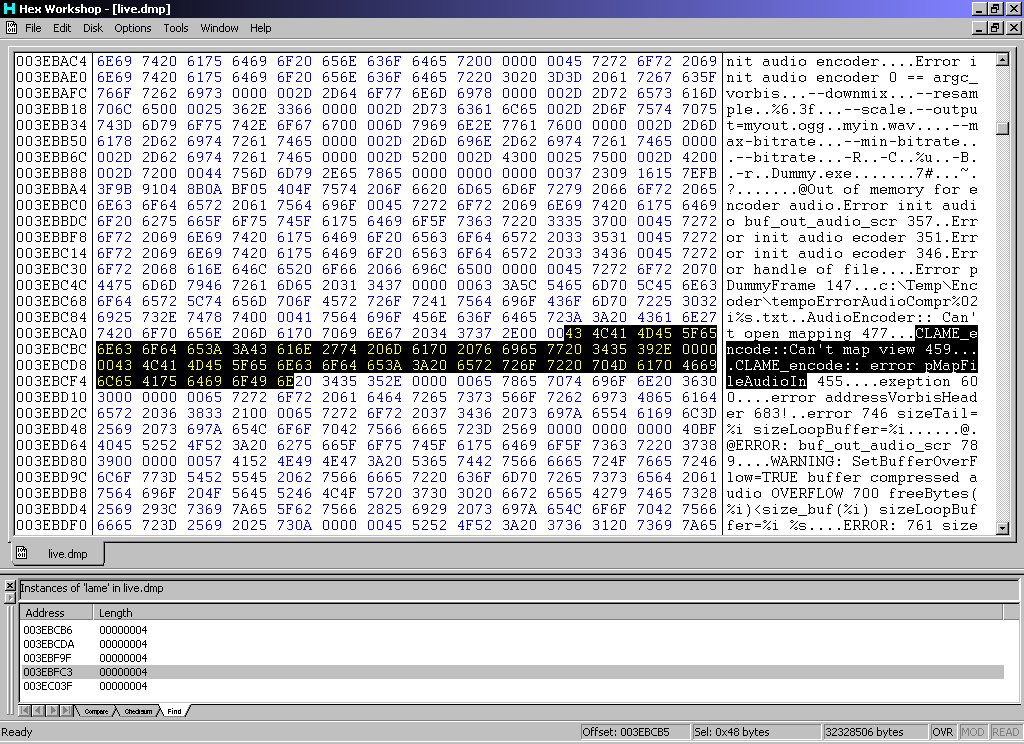Open the Options menu
This screenshot has height=744, width=1024.
133,28
